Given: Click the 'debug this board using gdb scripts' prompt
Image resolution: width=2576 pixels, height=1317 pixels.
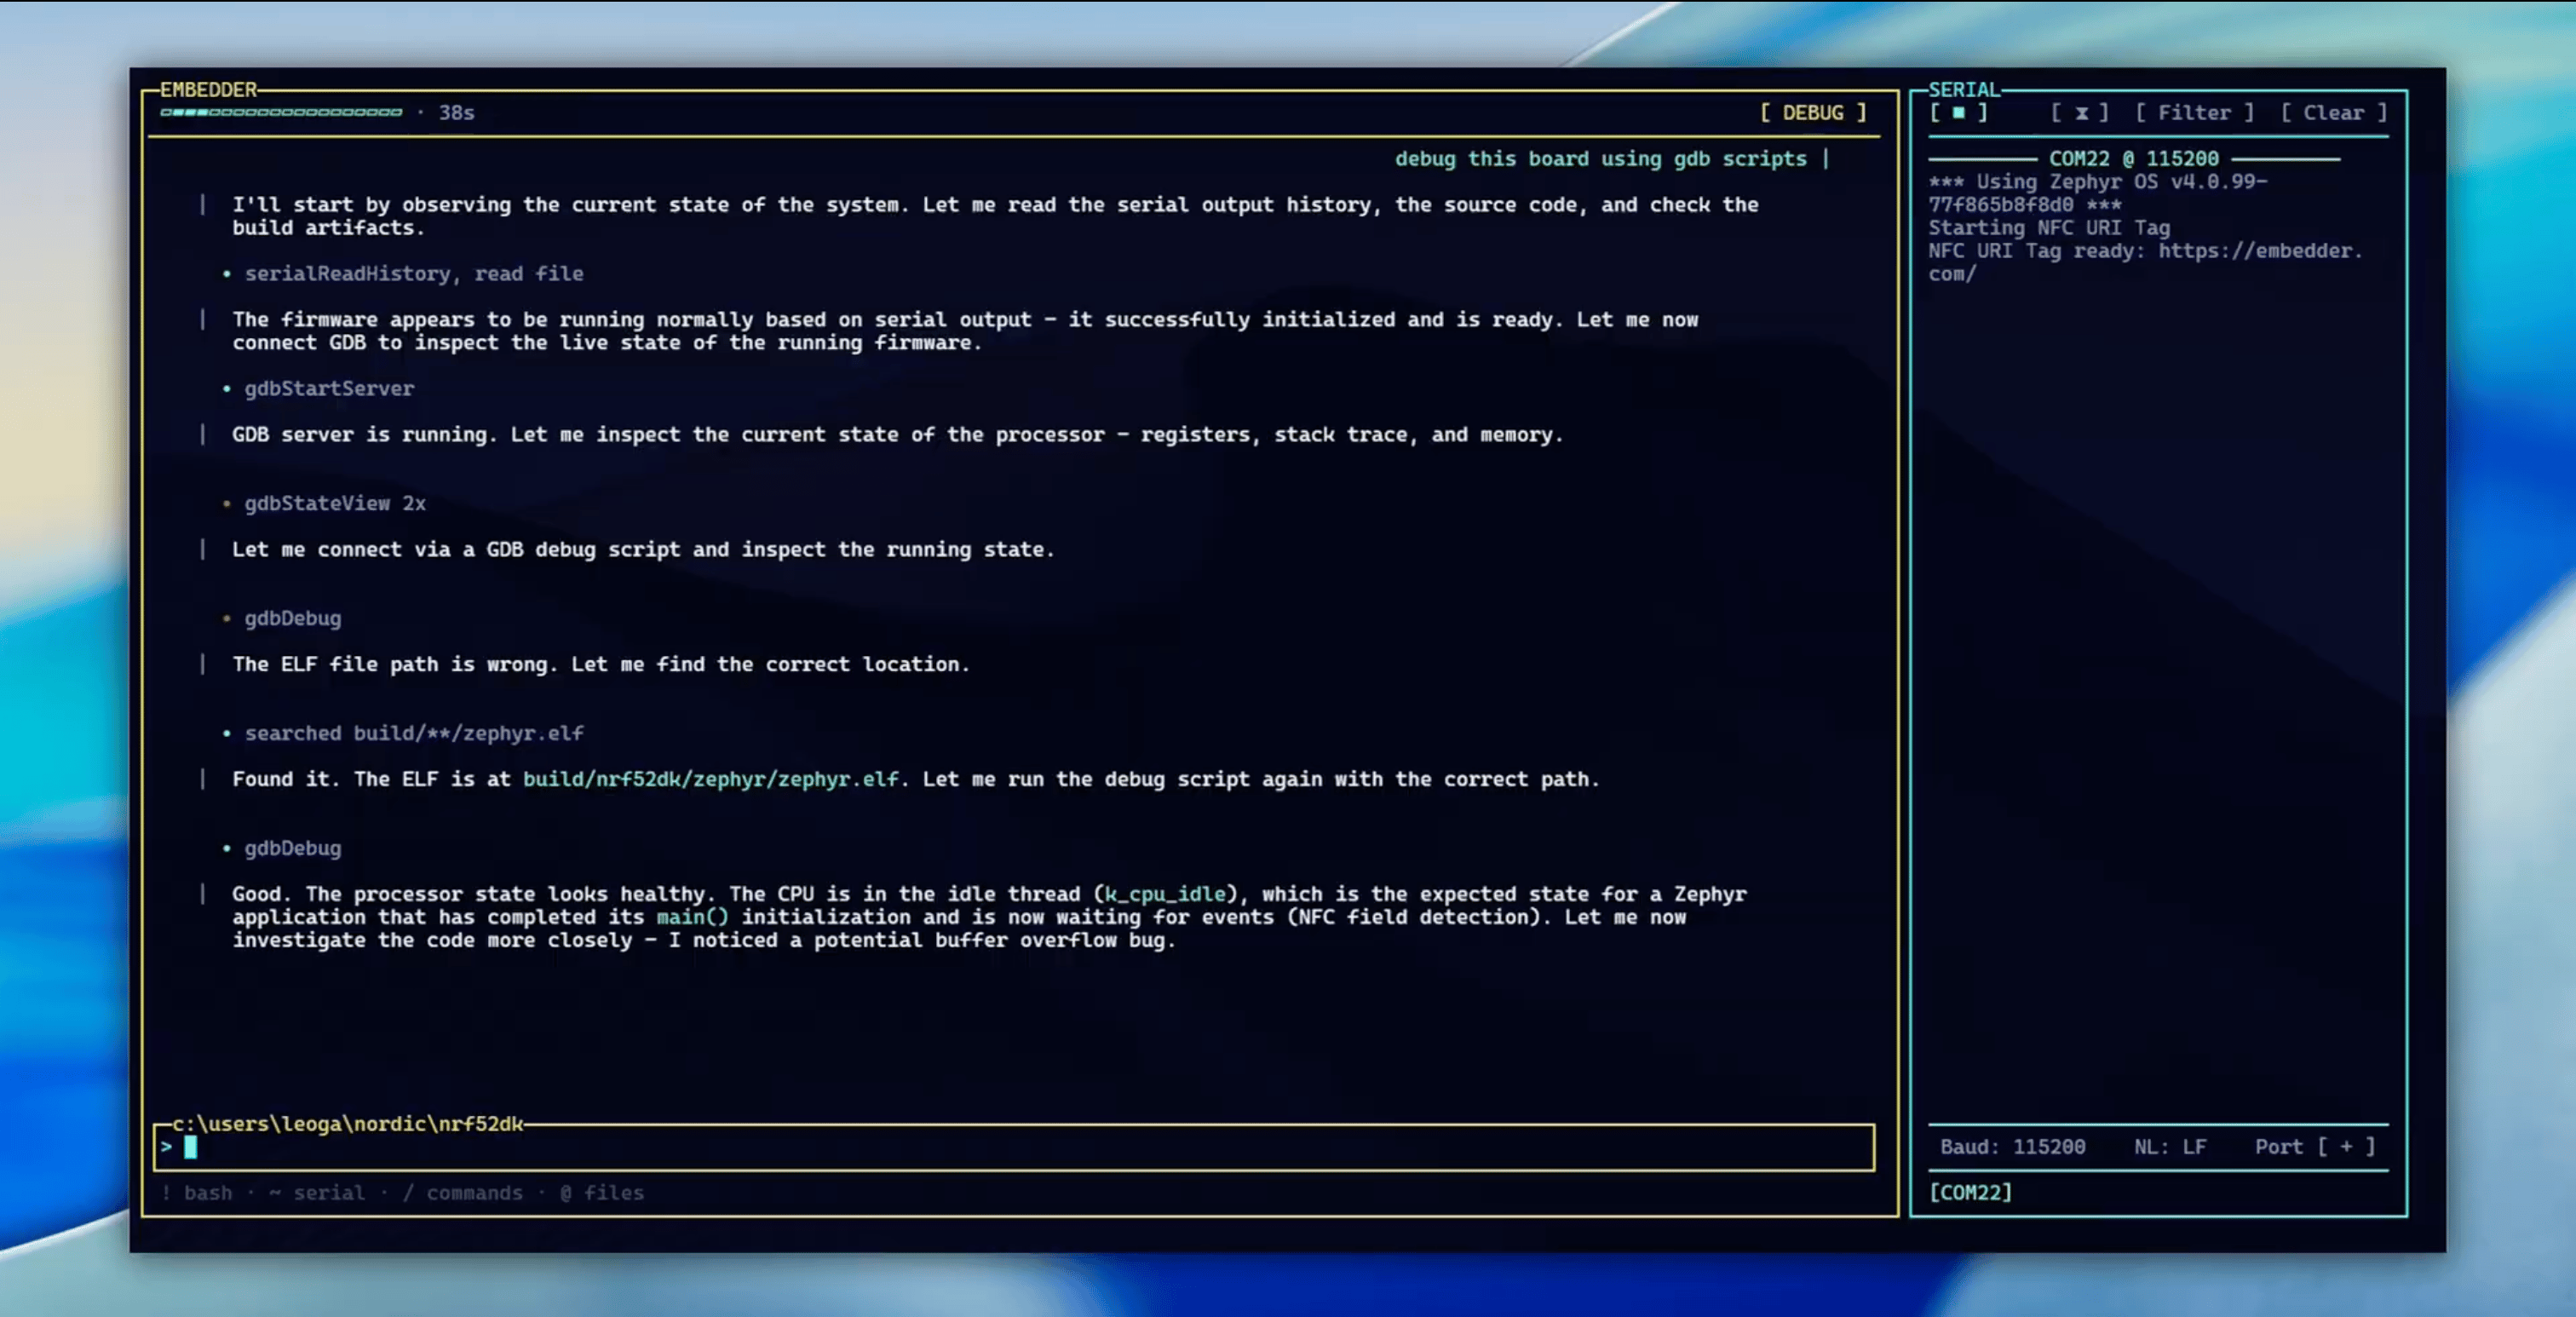Looking at the screenshot, I should 1601,159.
